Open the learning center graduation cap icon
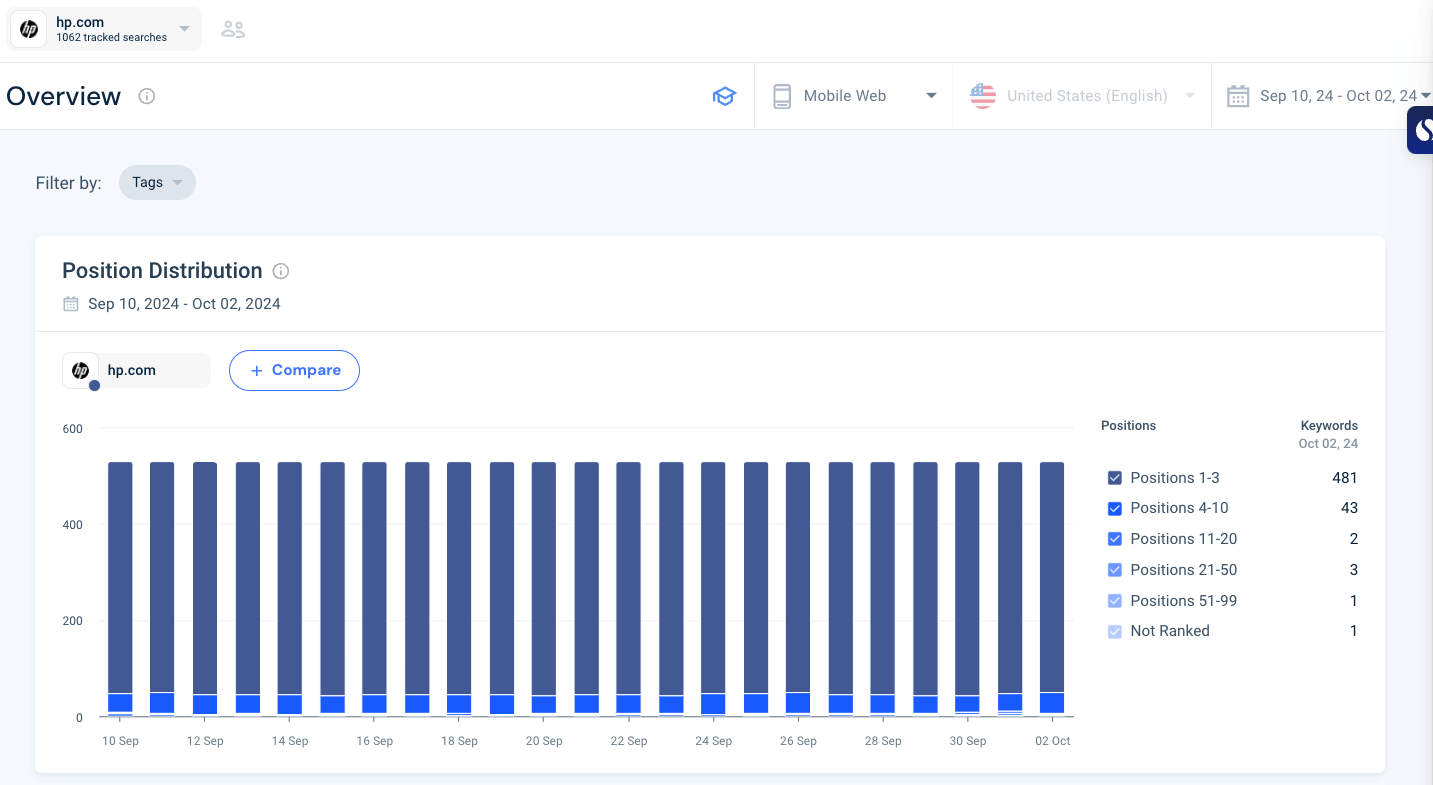This screenshot has height=785, width=1433. 724,95
